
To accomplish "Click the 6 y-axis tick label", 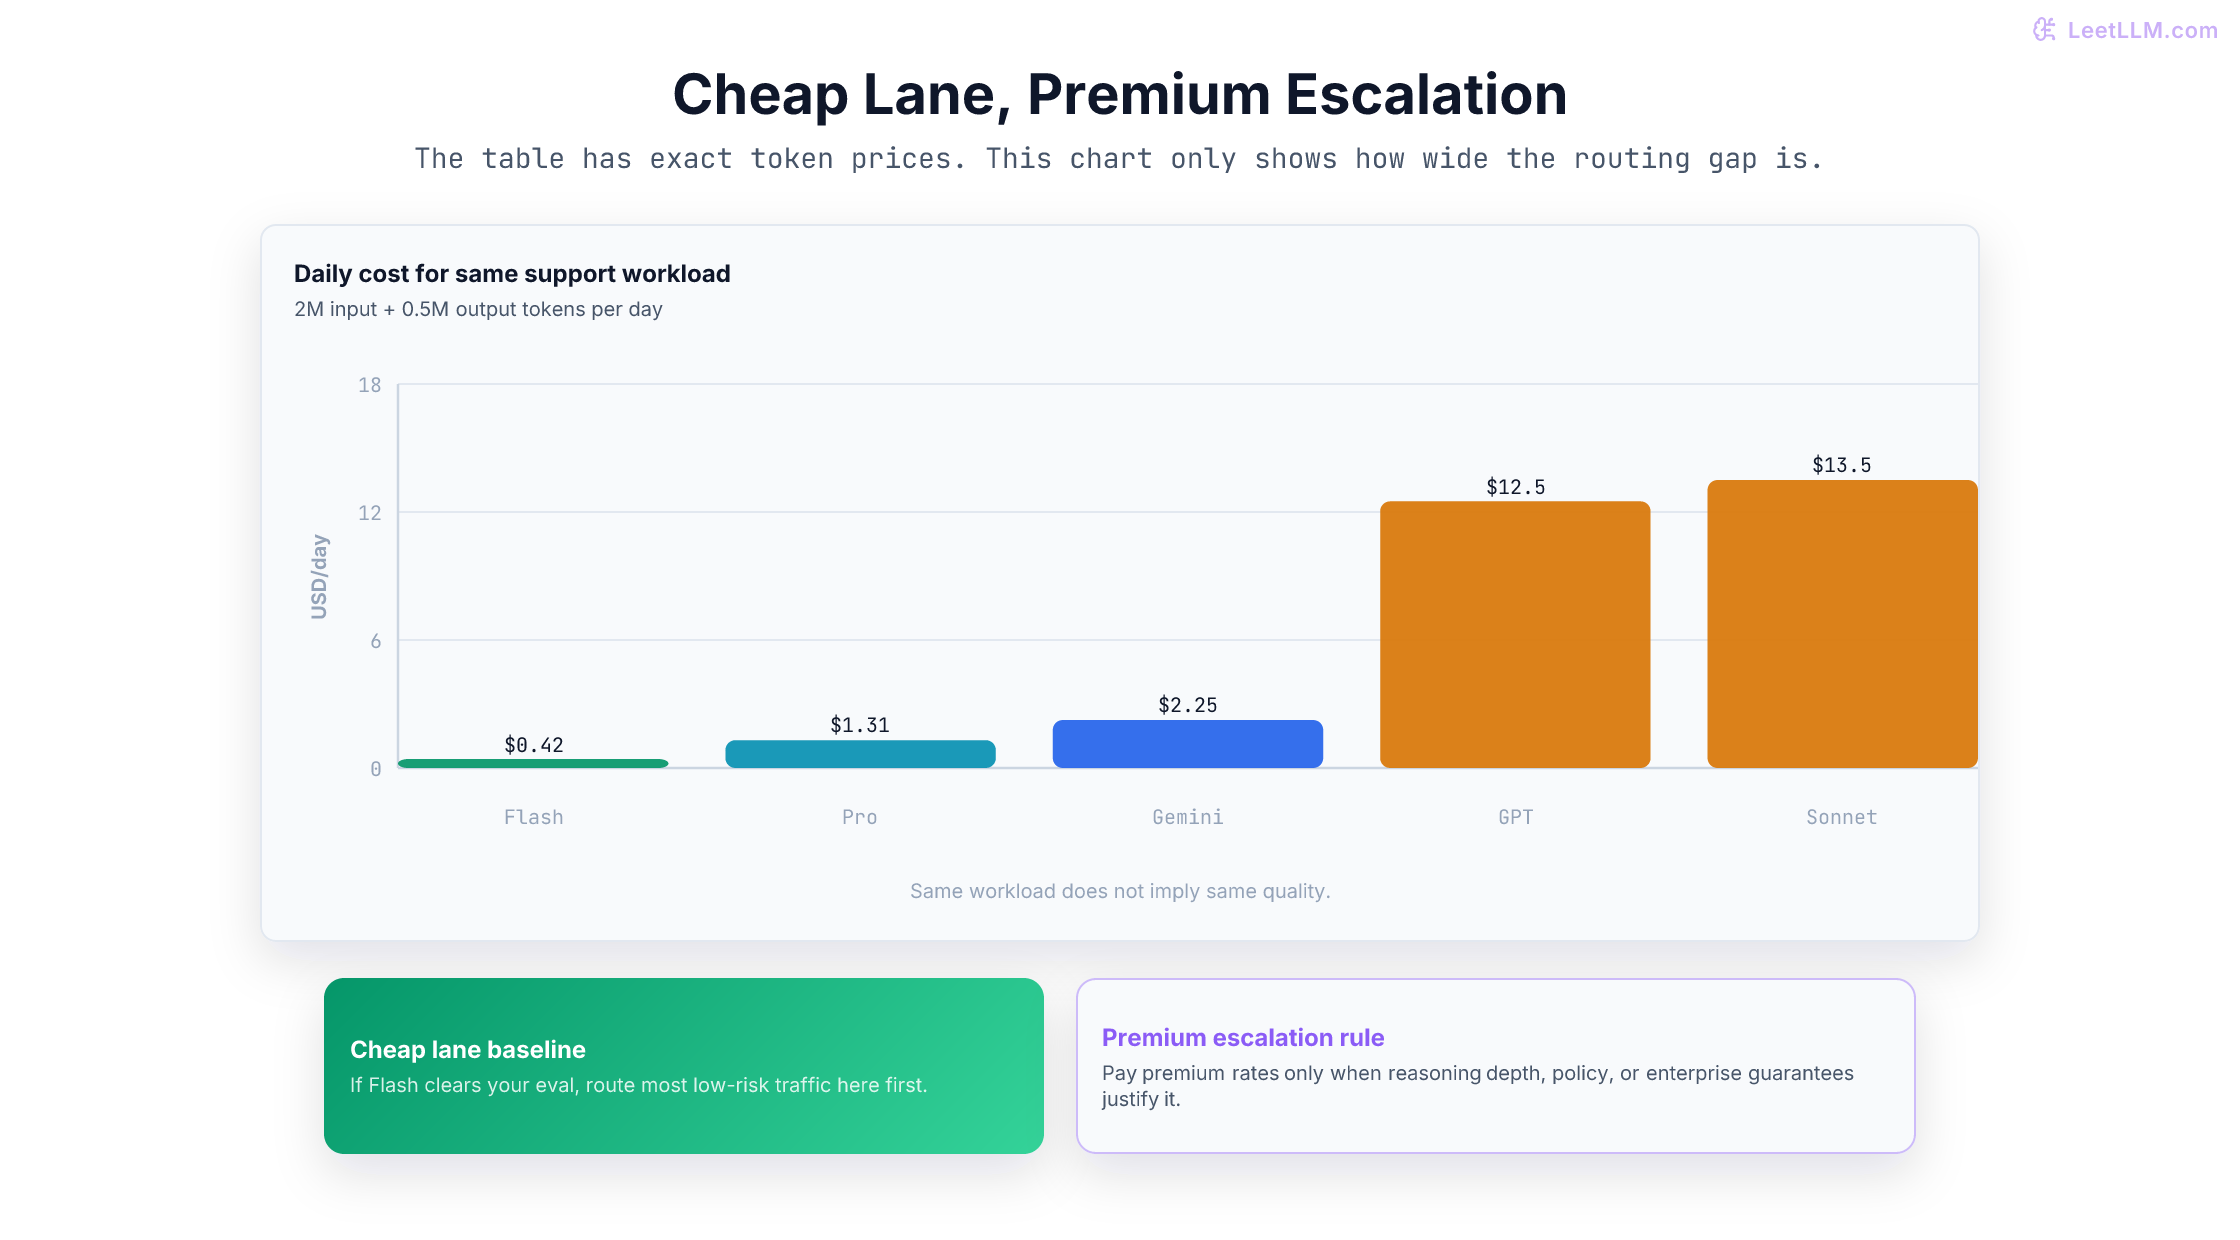I will (x=376, y=641).
